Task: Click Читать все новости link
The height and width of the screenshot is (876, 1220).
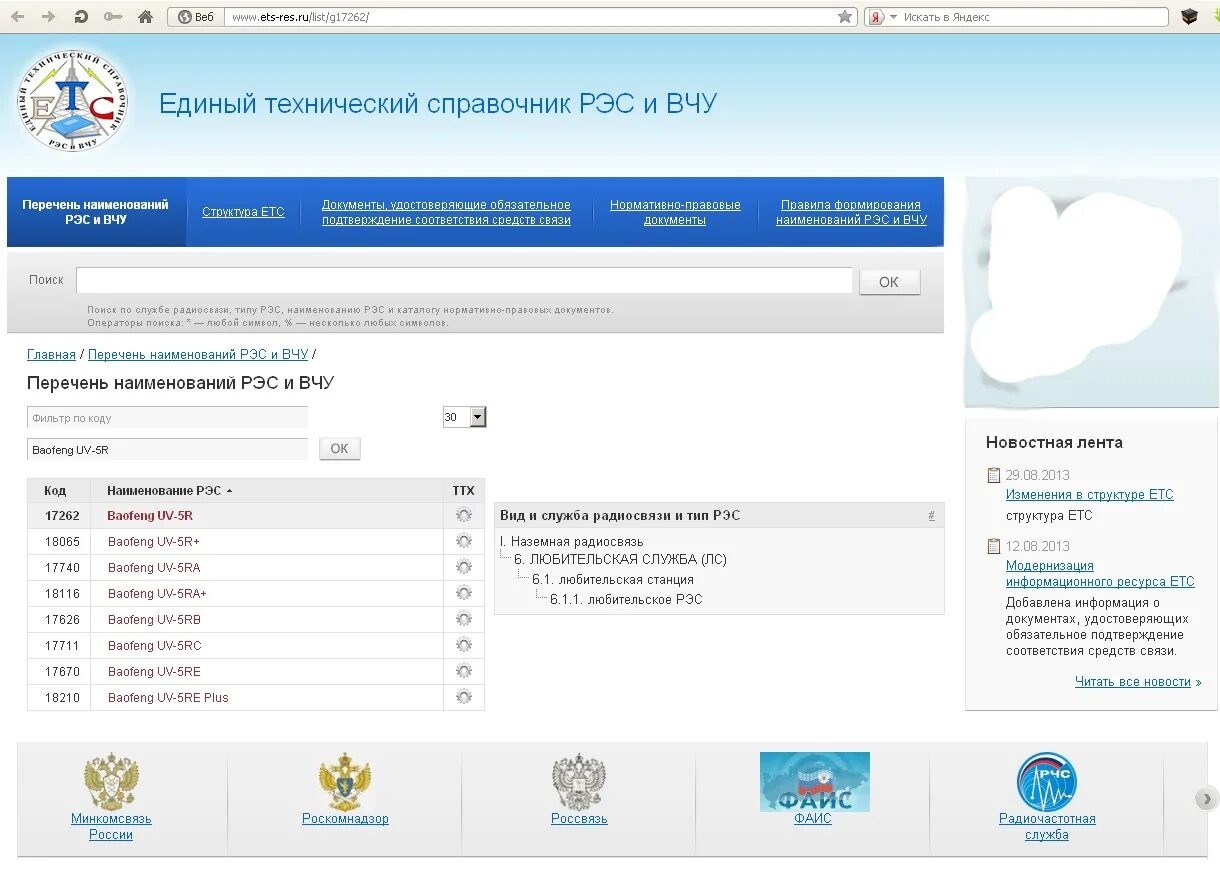Action: tap(1133, 682)
